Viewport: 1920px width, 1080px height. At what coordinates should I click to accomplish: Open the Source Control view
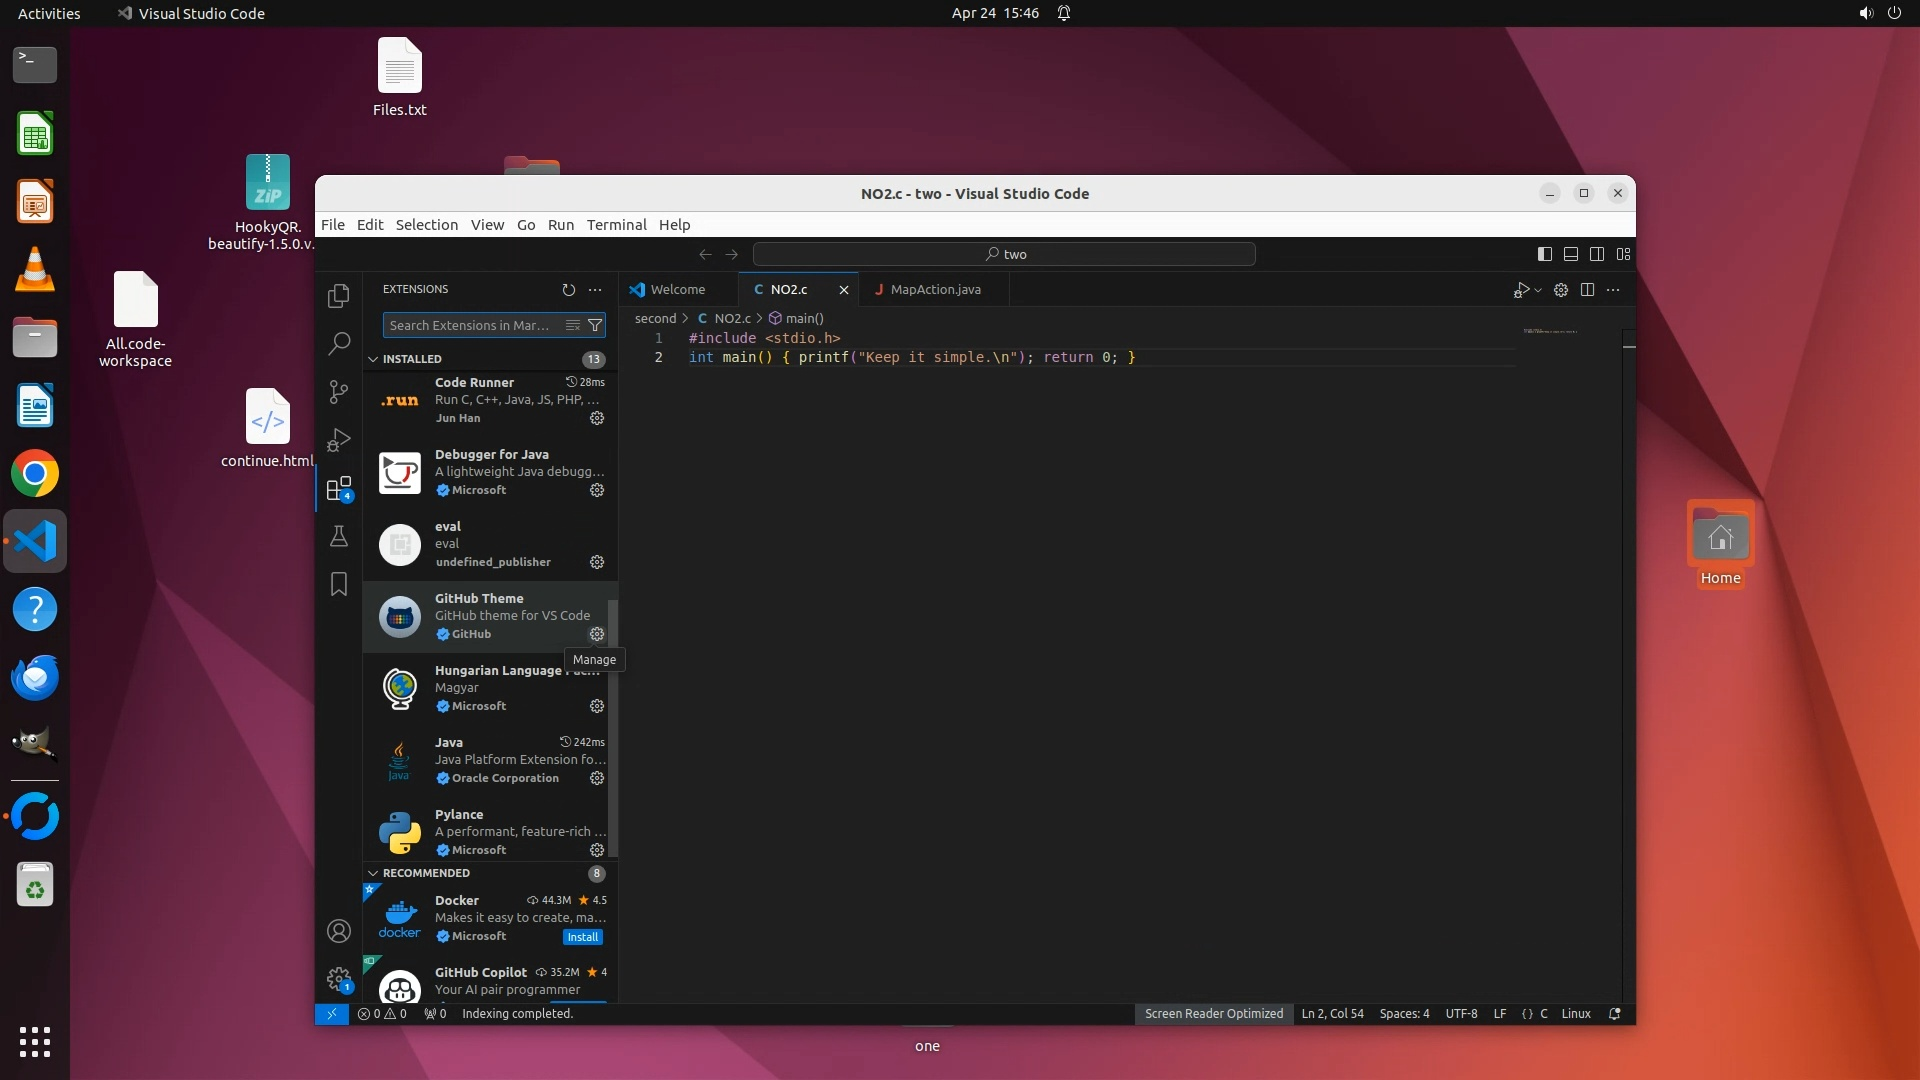point(339,392)
